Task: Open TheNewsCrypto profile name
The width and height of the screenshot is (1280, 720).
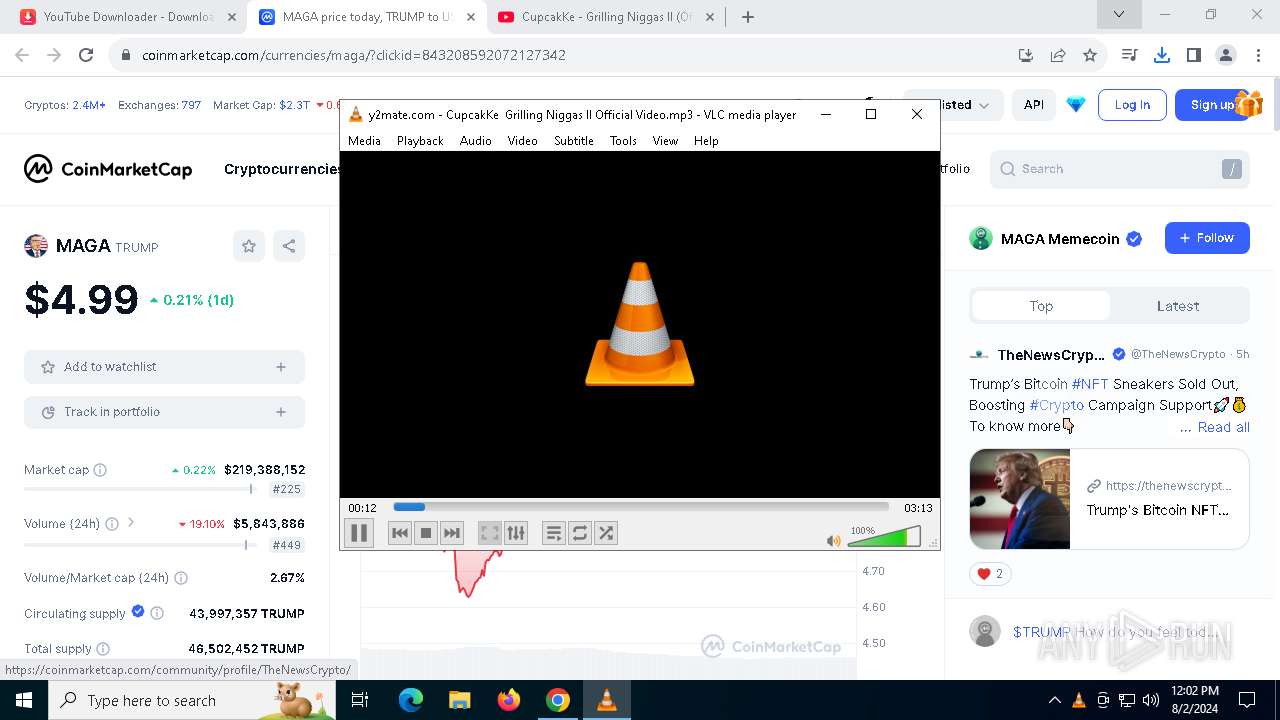Action: 1051,355
